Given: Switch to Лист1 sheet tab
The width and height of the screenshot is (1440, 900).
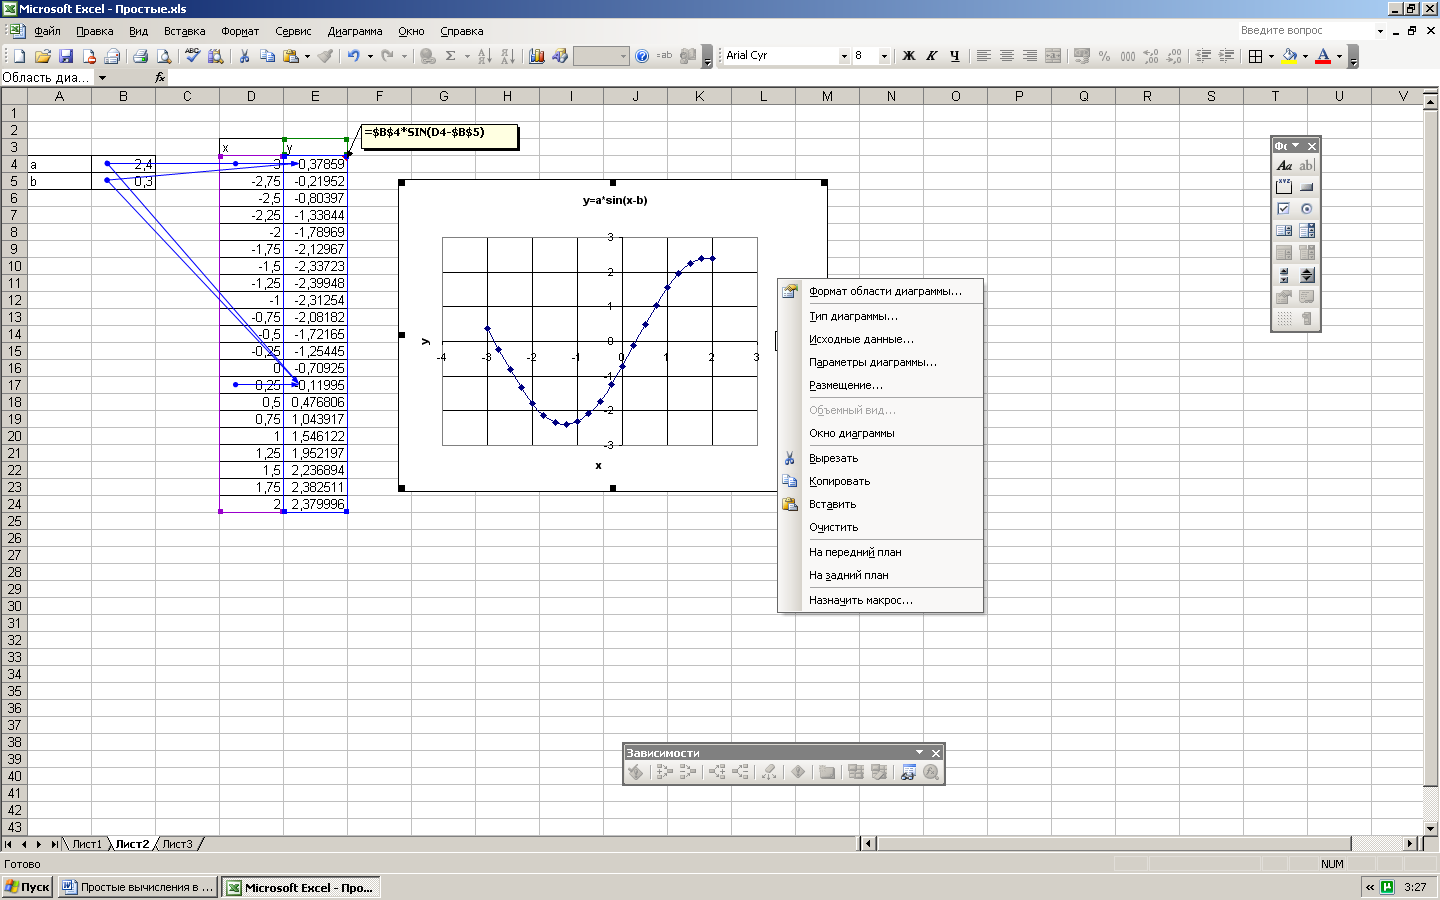Looking at the screenshot, I should point(86,844).
